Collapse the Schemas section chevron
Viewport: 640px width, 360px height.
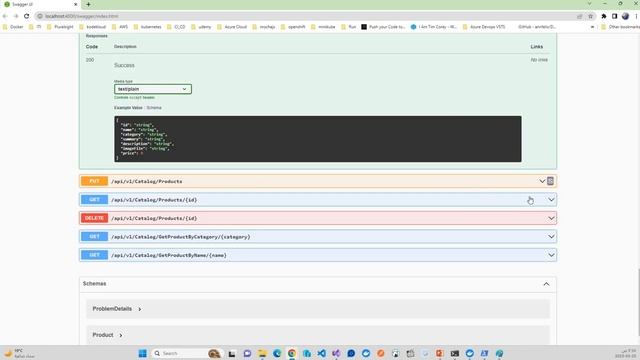[546, 284]
